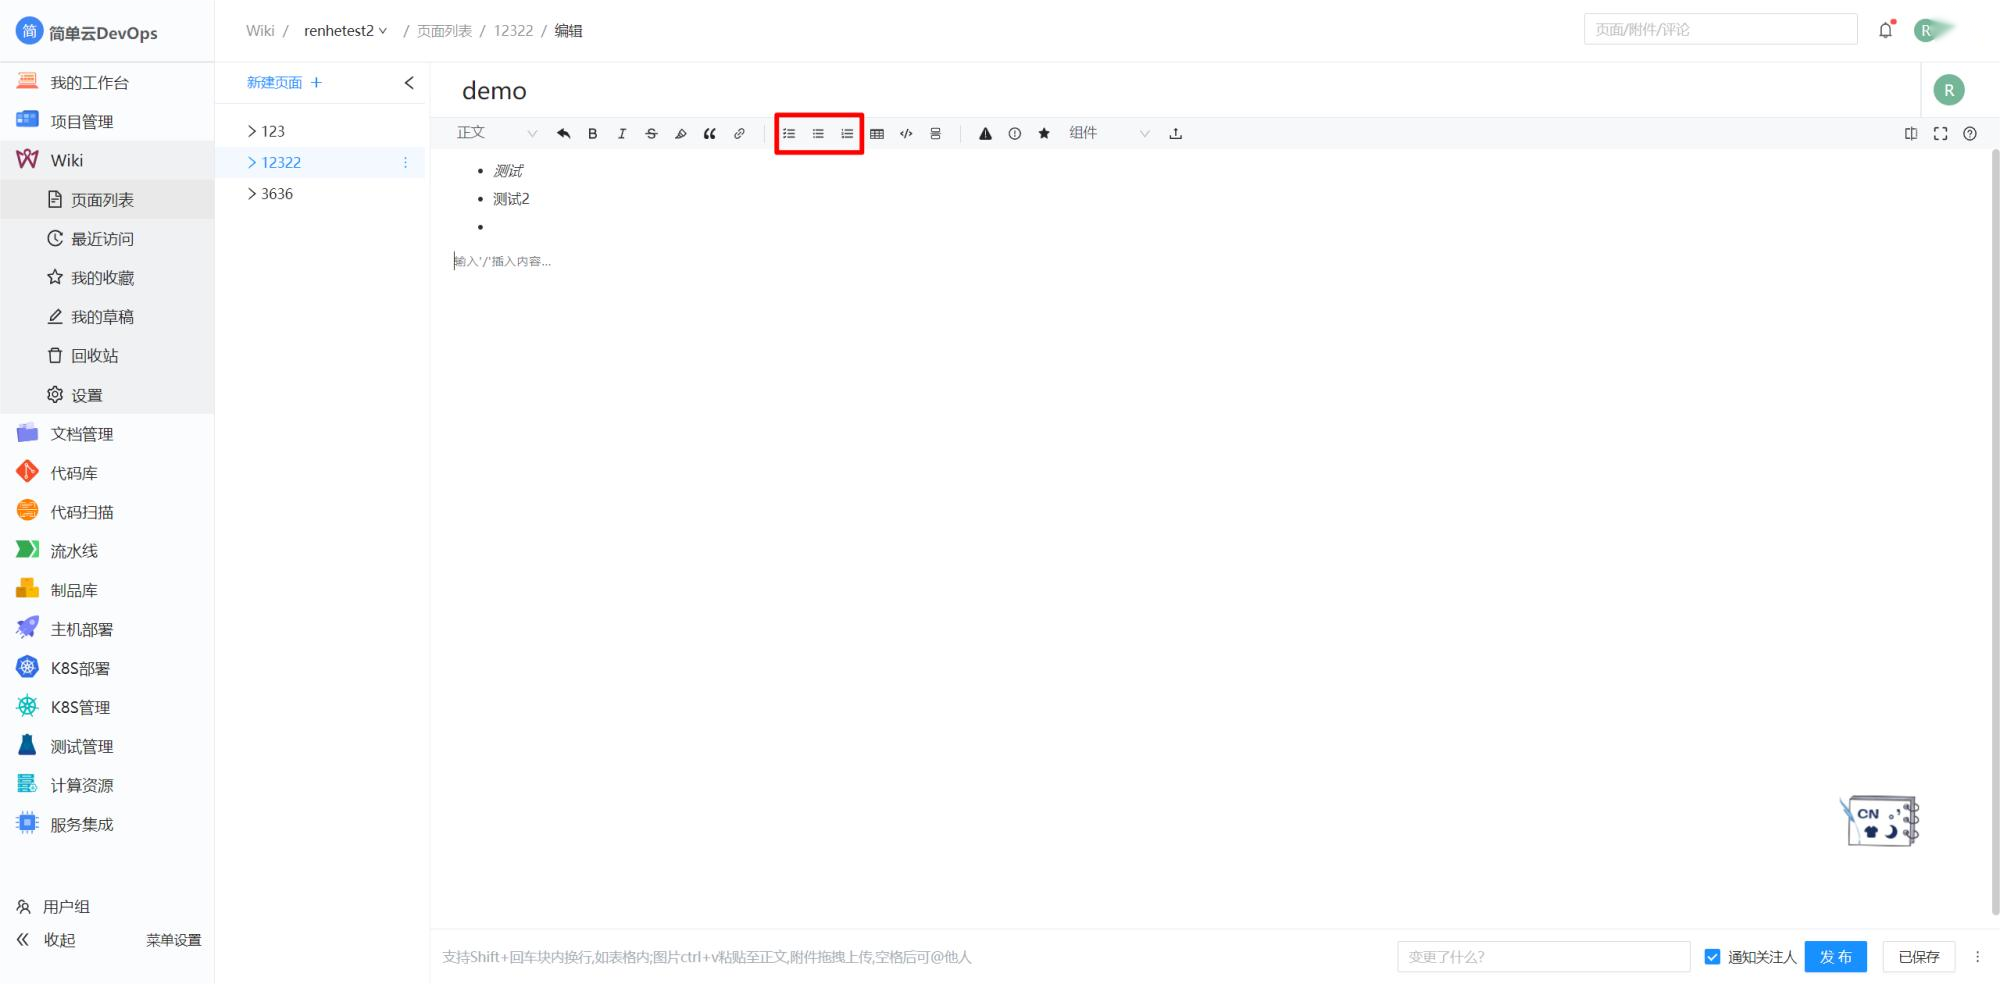This screenshot has width=2000, height=984.
Task: Open the 正文 paragraph style dropdown
Action: [x=497, y=133]
